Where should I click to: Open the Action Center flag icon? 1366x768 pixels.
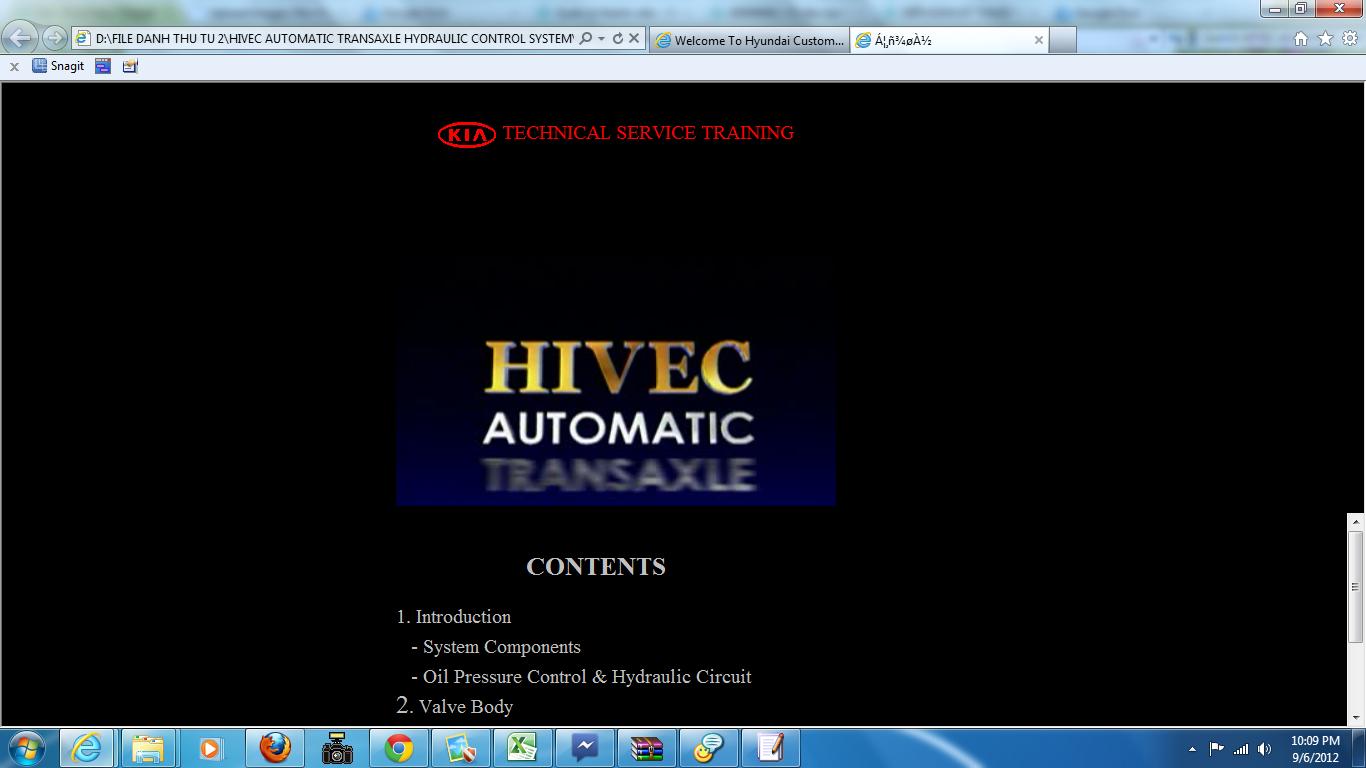click(1217, 748)
